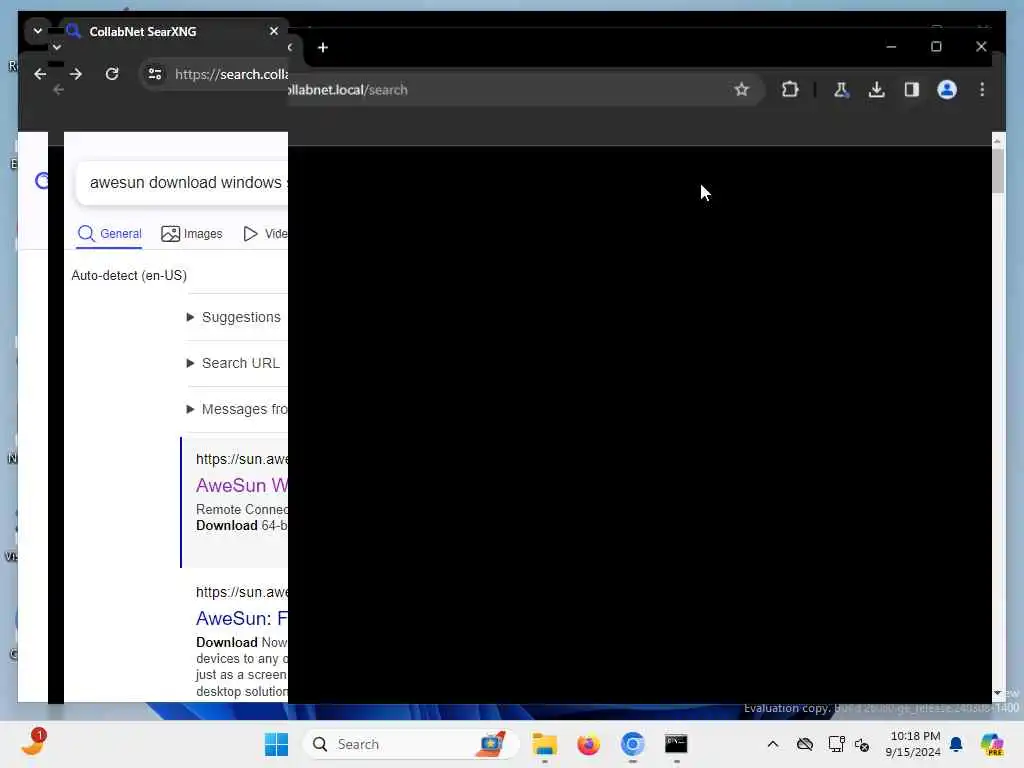This screenshot has width=1024, height=768.
Task: Open the purple AweSun W result link
Action: pos(242,486)
